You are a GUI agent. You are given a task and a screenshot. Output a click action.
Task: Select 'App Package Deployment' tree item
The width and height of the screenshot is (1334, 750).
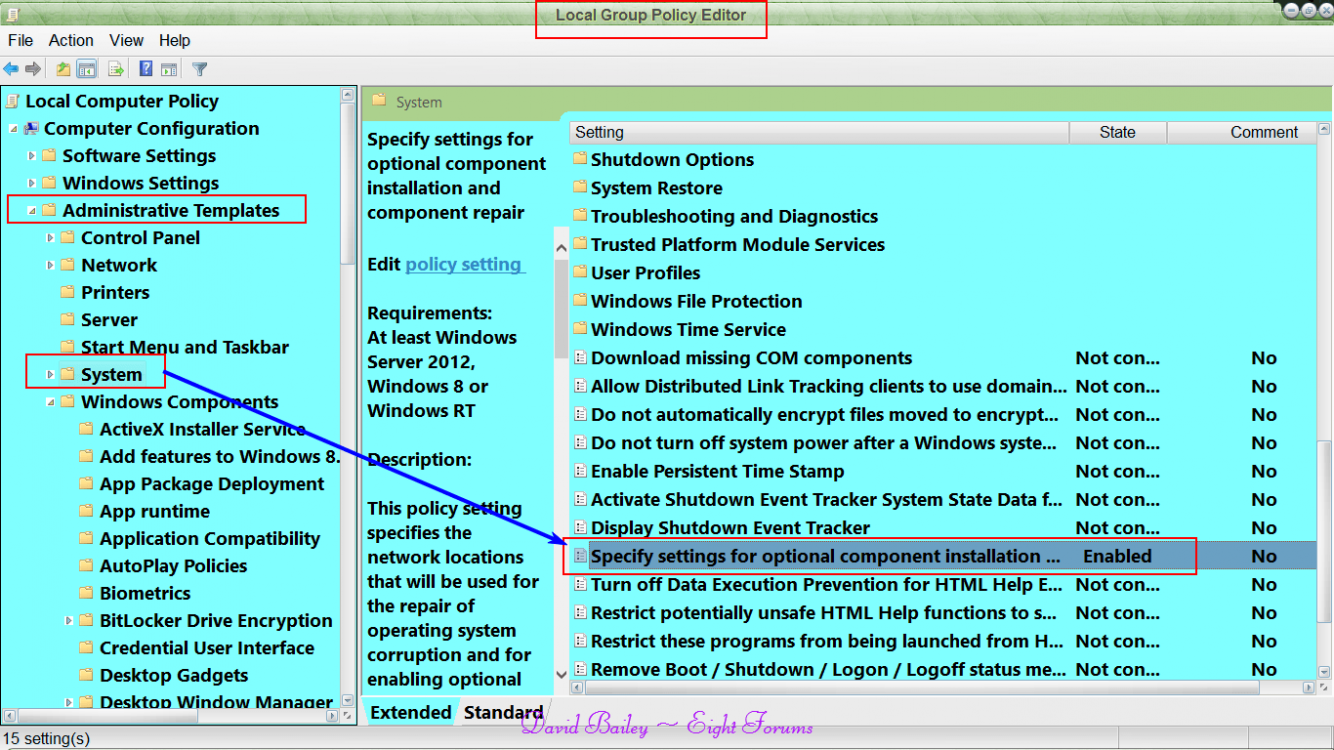tap(212, 484)
